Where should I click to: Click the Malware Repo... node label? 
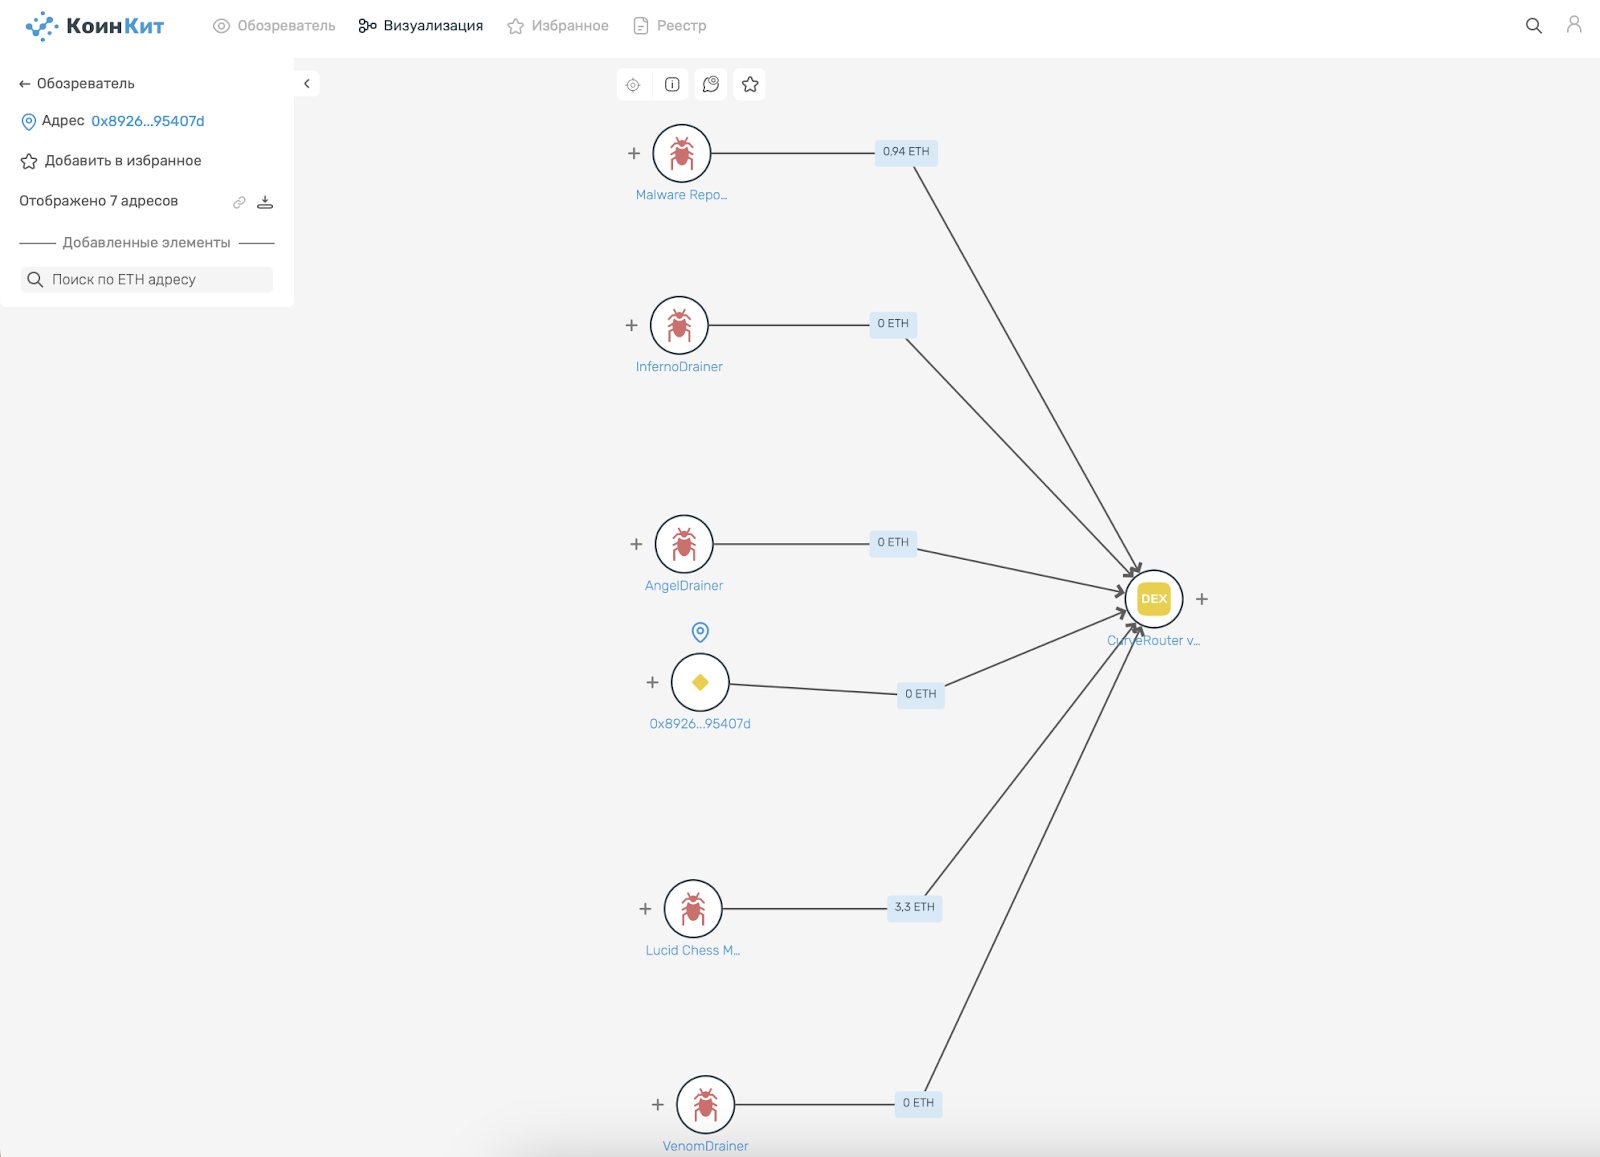pyautogui.click(x=682, y=195)
